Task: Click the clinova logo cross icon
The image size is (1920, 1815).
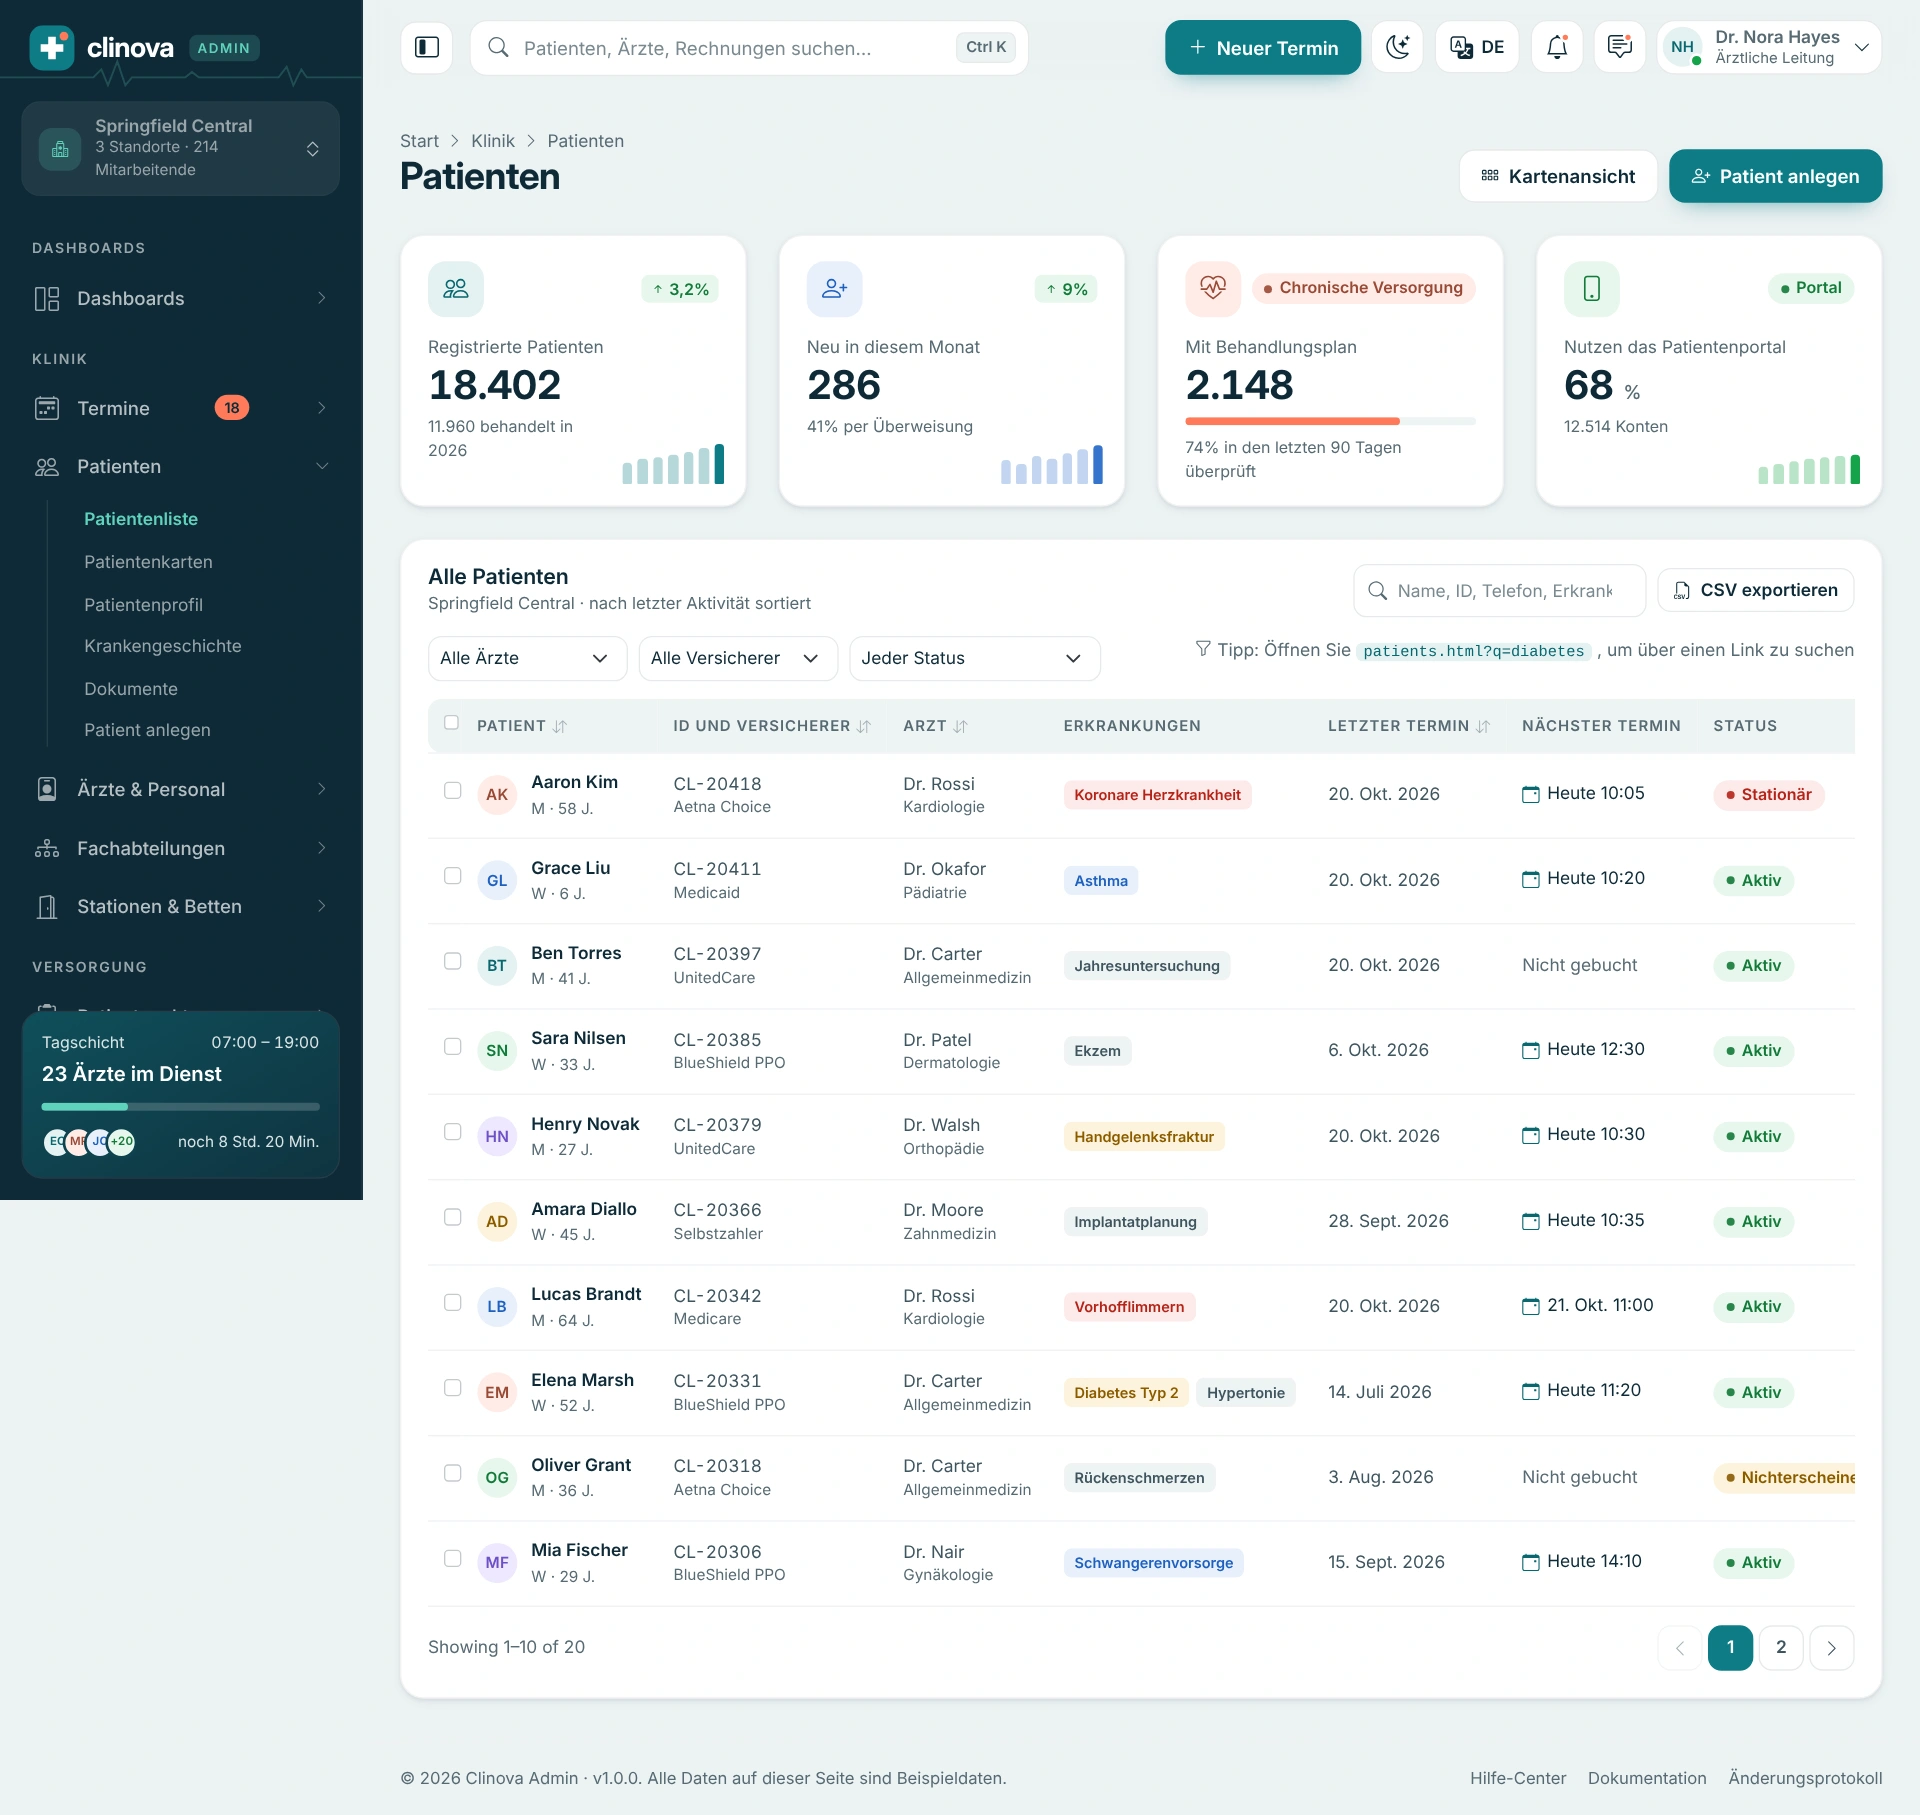Action: pyautogui.click(x=52, y=47)
